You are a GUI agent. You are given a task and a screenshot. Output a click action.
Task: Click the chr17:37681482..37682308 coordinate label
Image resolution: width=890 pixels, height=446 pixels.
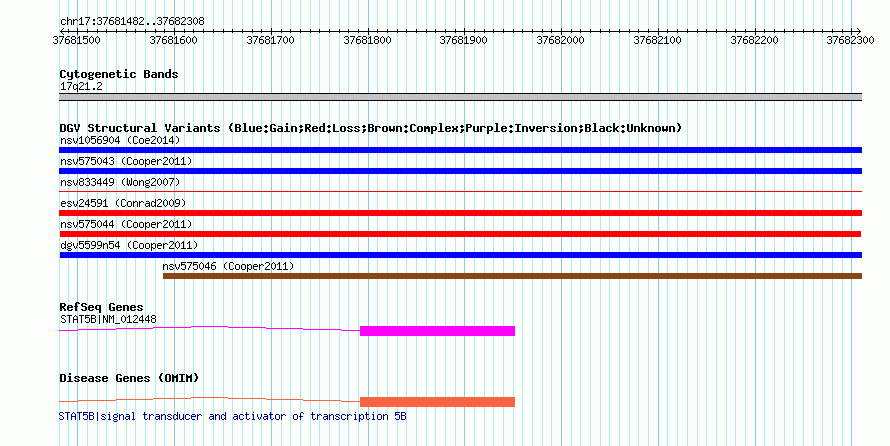point(132,22)
